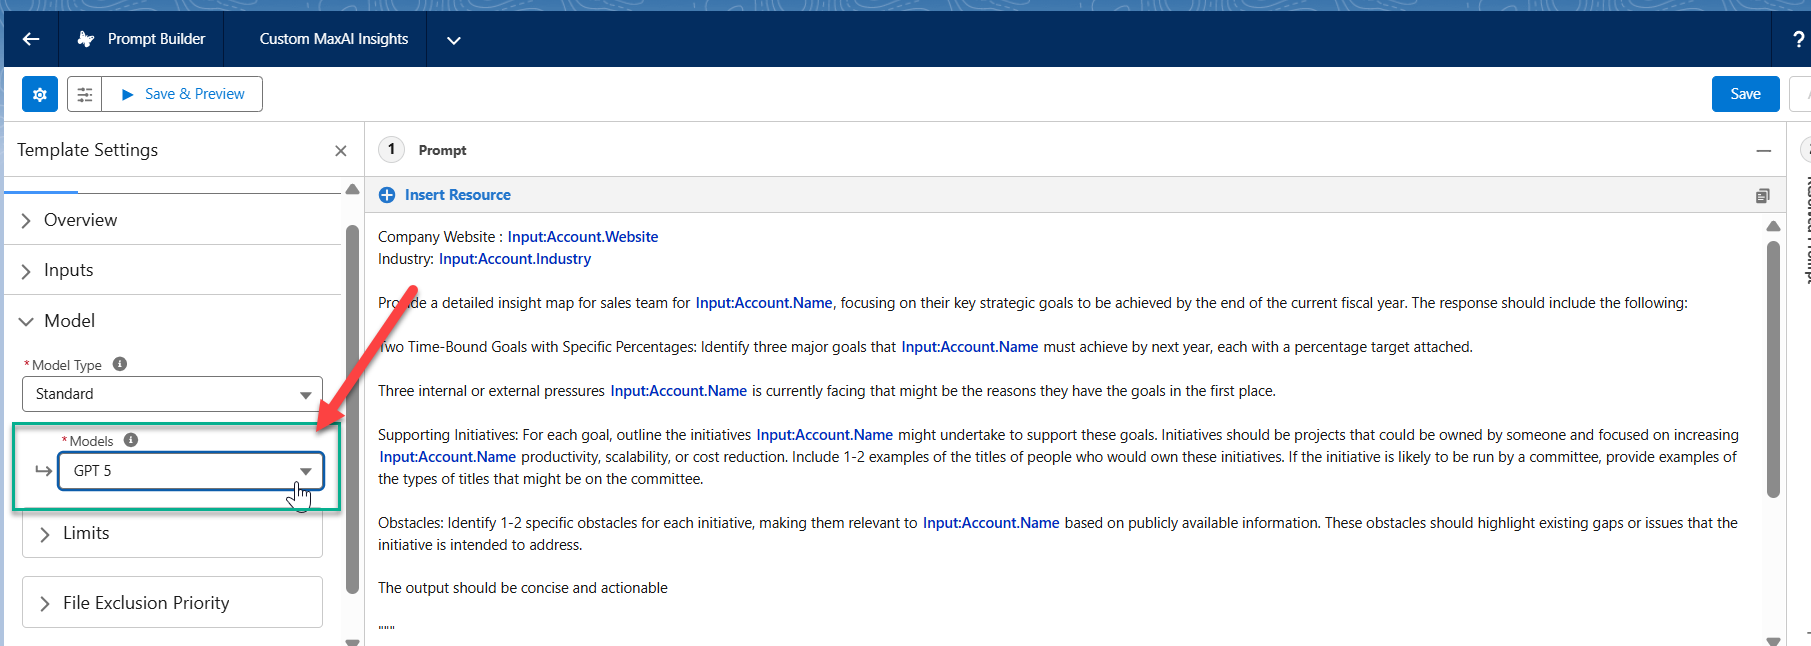Click the Models info icon
Image resolution: width=1811 pixels, height=646 pixels.
tap(131, 440)
